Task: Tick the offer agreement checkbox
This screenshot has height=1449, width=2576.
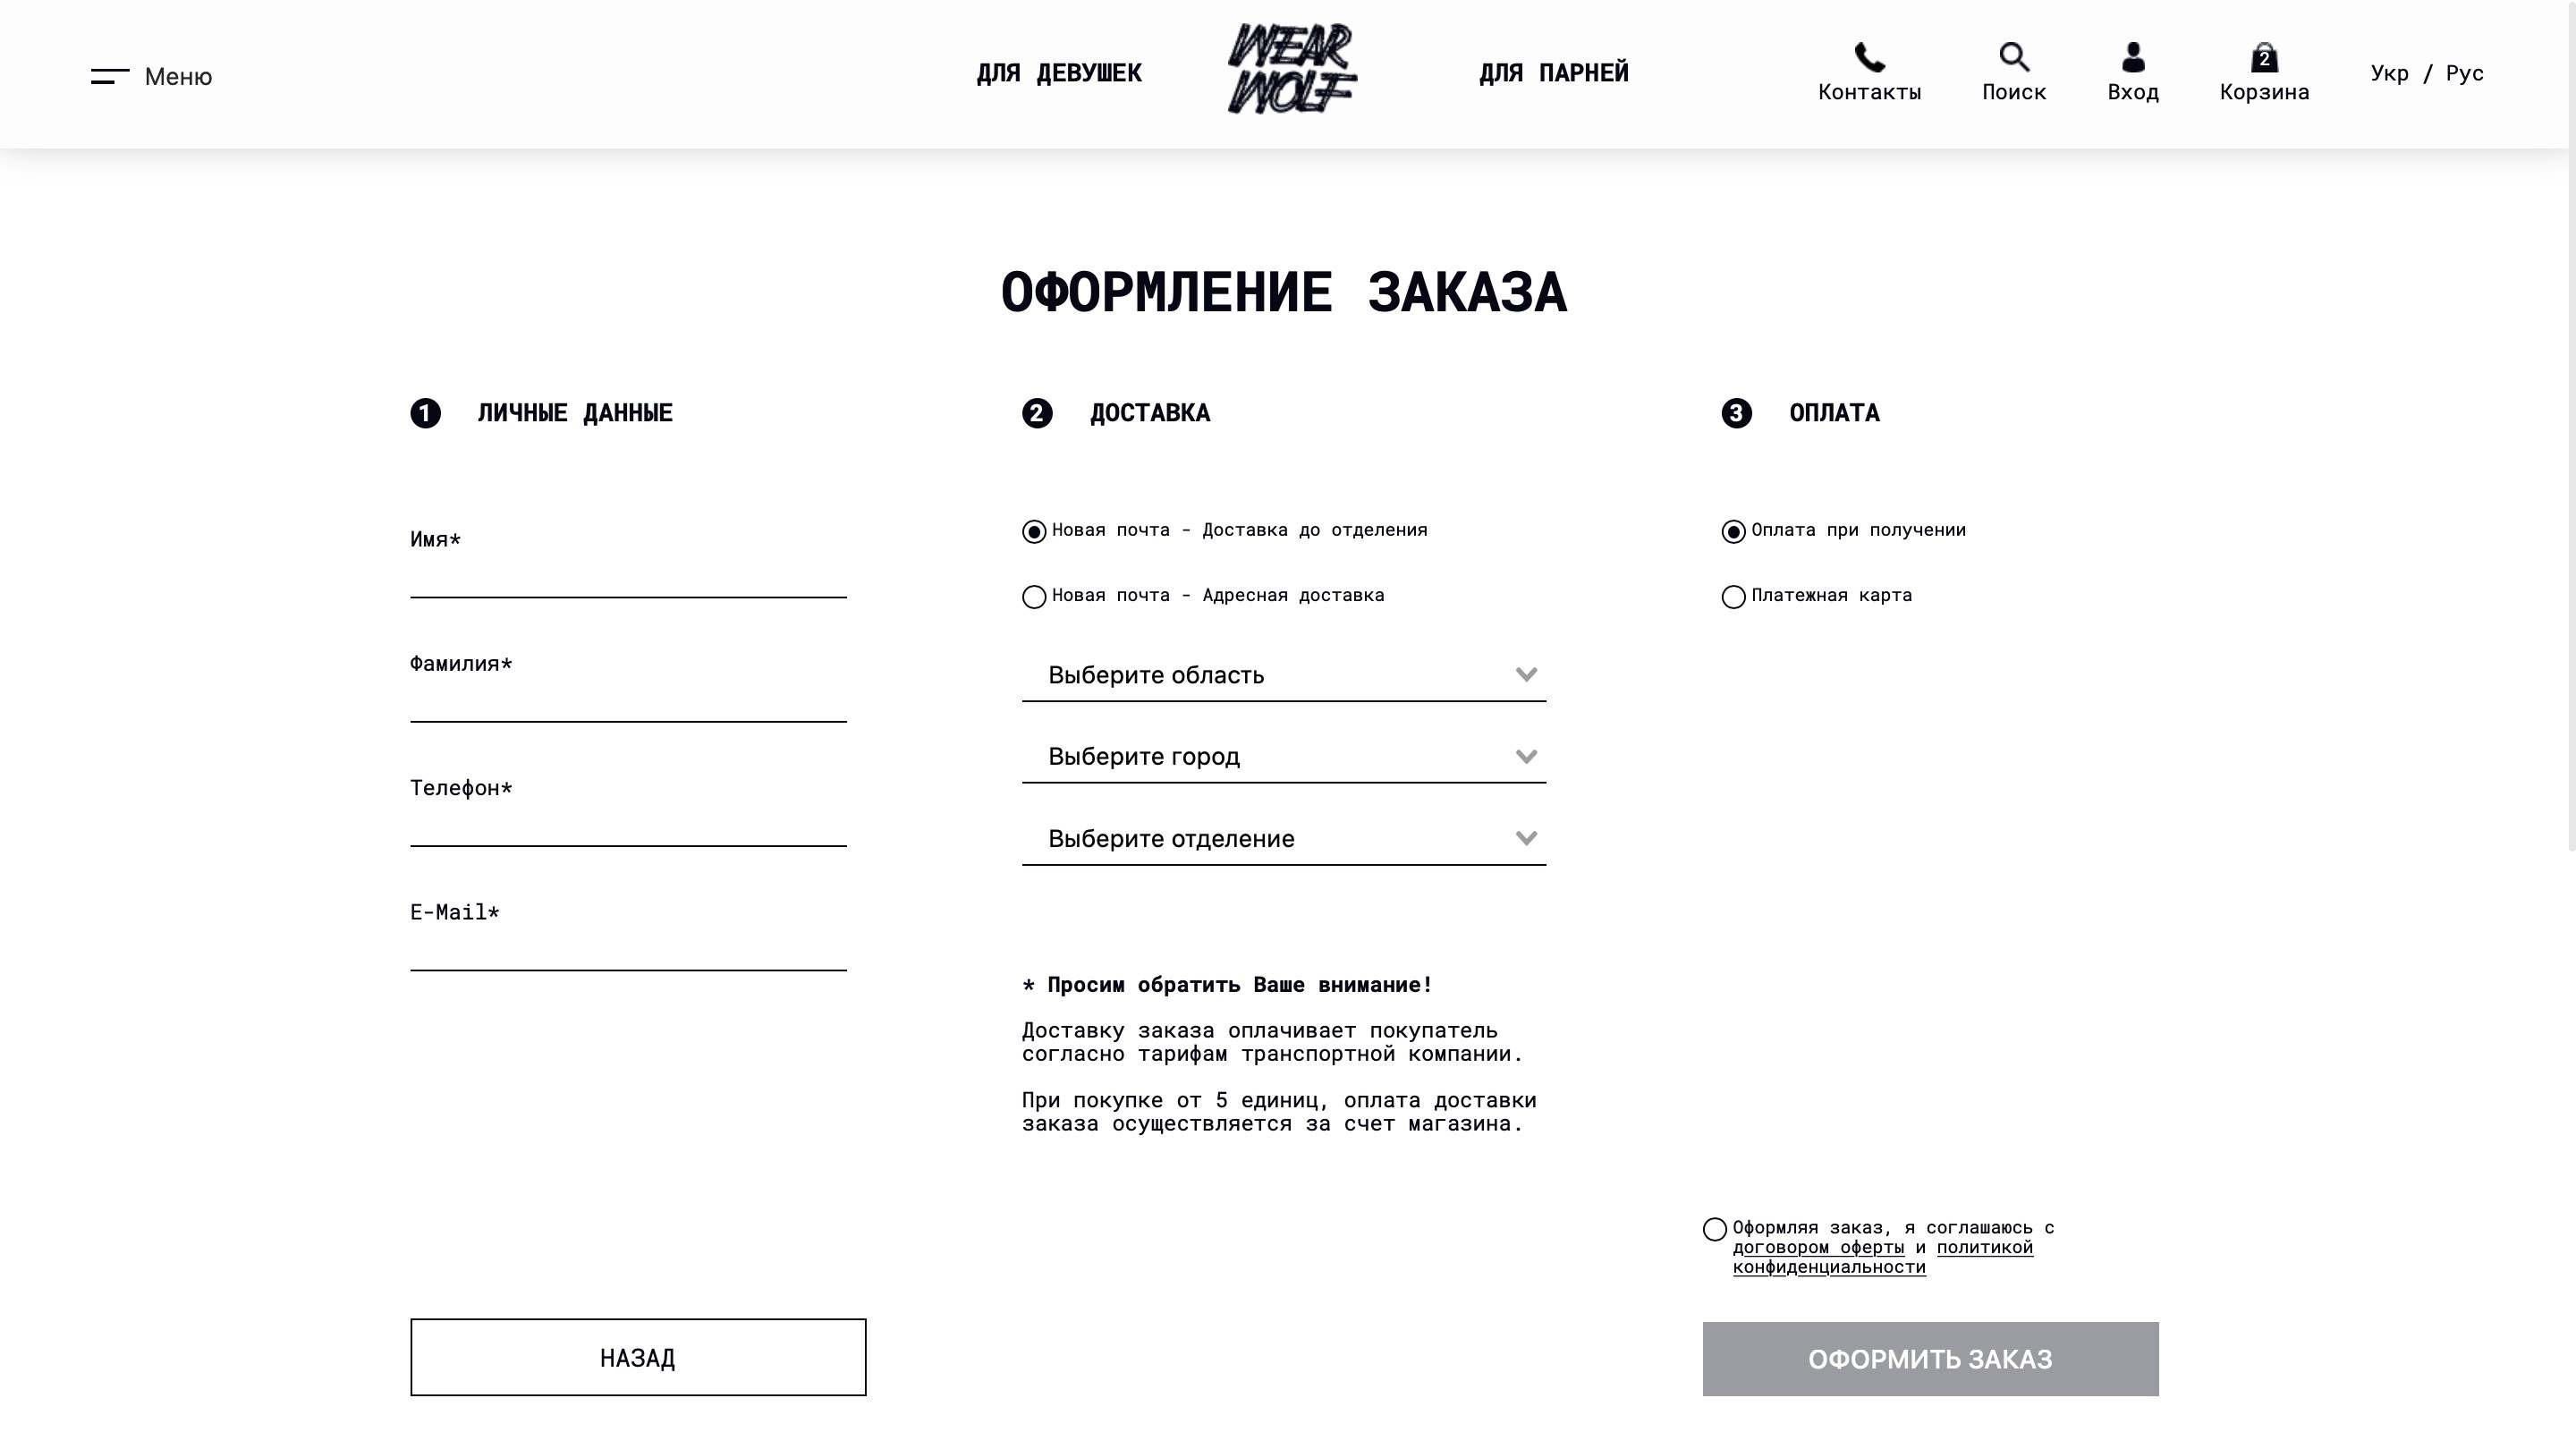Action: (x=1714, y=1229)
